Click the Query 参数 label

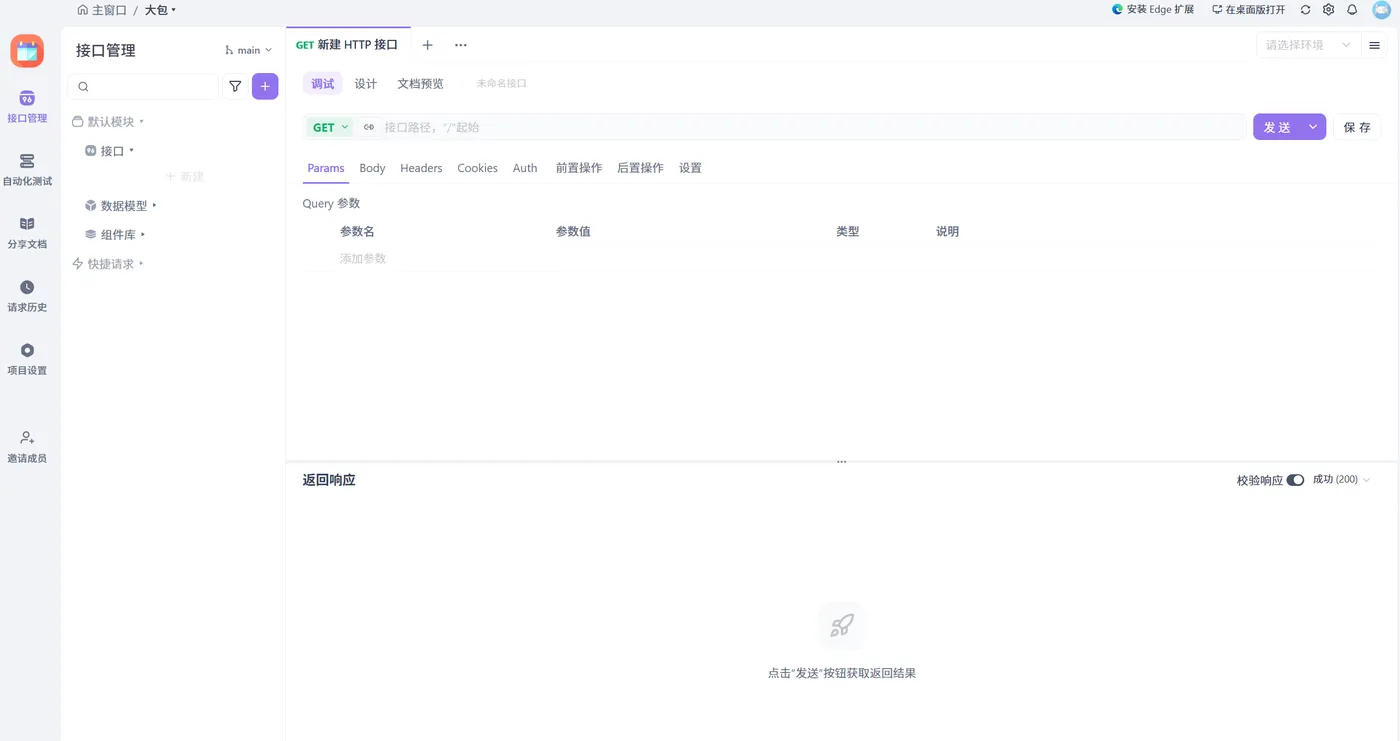(331, 203)
